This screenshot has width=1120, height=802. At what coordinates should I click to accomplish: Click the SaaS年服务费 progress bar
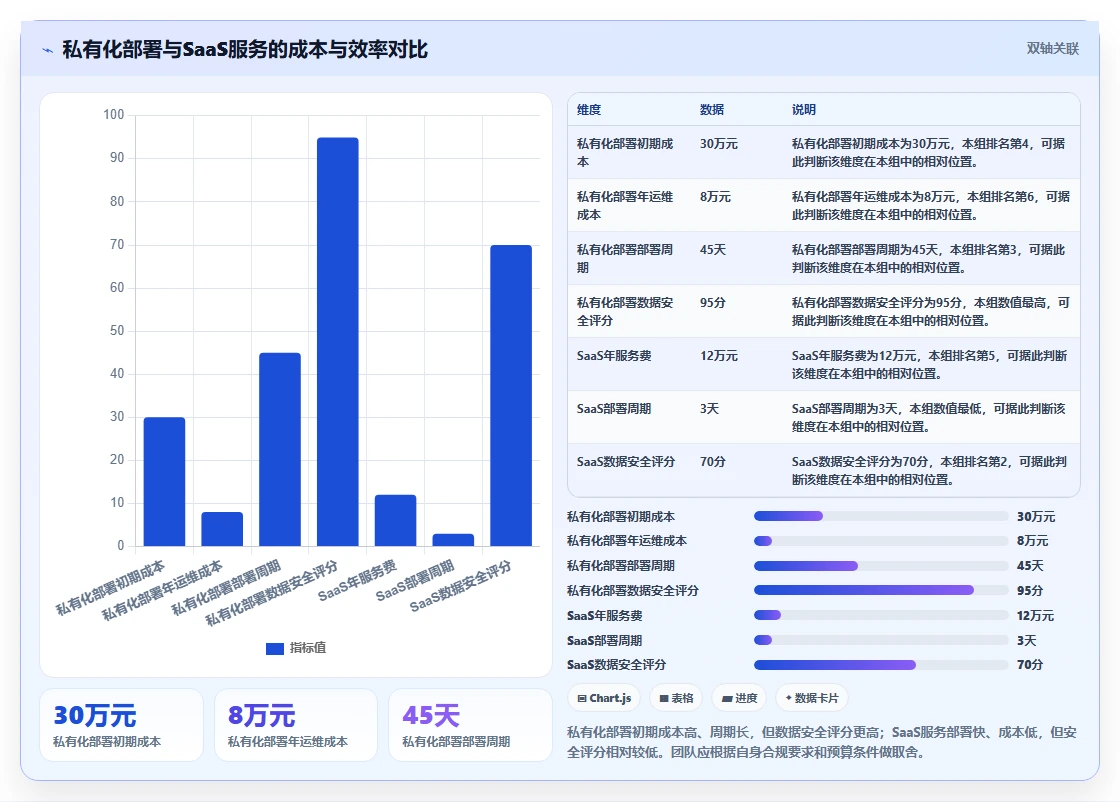coord(881,616)
